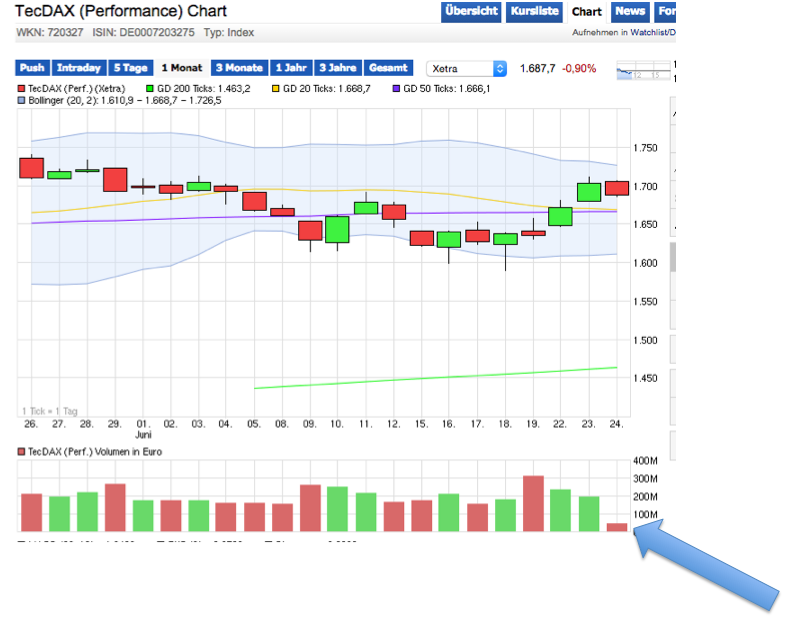Click the purple GD 50 legend swatch
The height and width of the screenshot is (621, 795).
396,89
